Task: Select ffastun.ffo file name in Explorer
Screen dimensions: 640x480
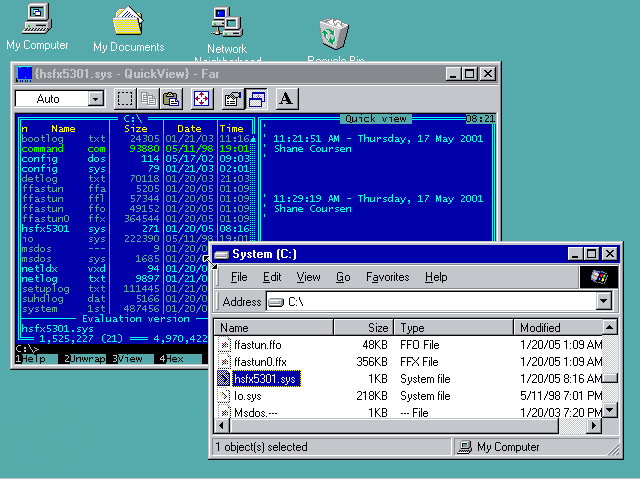Action: pos(258,345)
